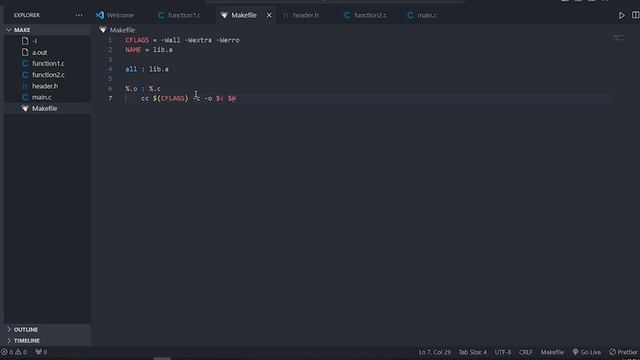The height and width of the screenshot is (360, 640).
Task: Click the errors and warnings status indicator
Action: point(14,352)
